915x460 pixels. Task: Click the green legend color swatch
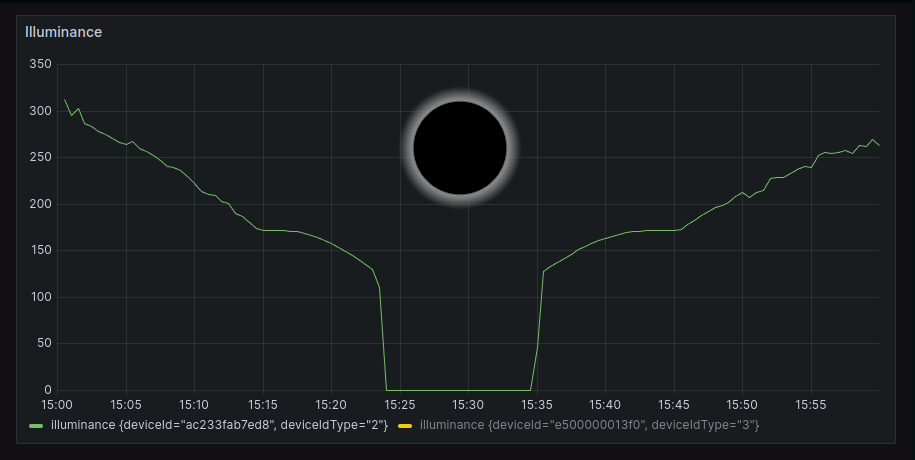pyautogui.click(x=37, y=427)
